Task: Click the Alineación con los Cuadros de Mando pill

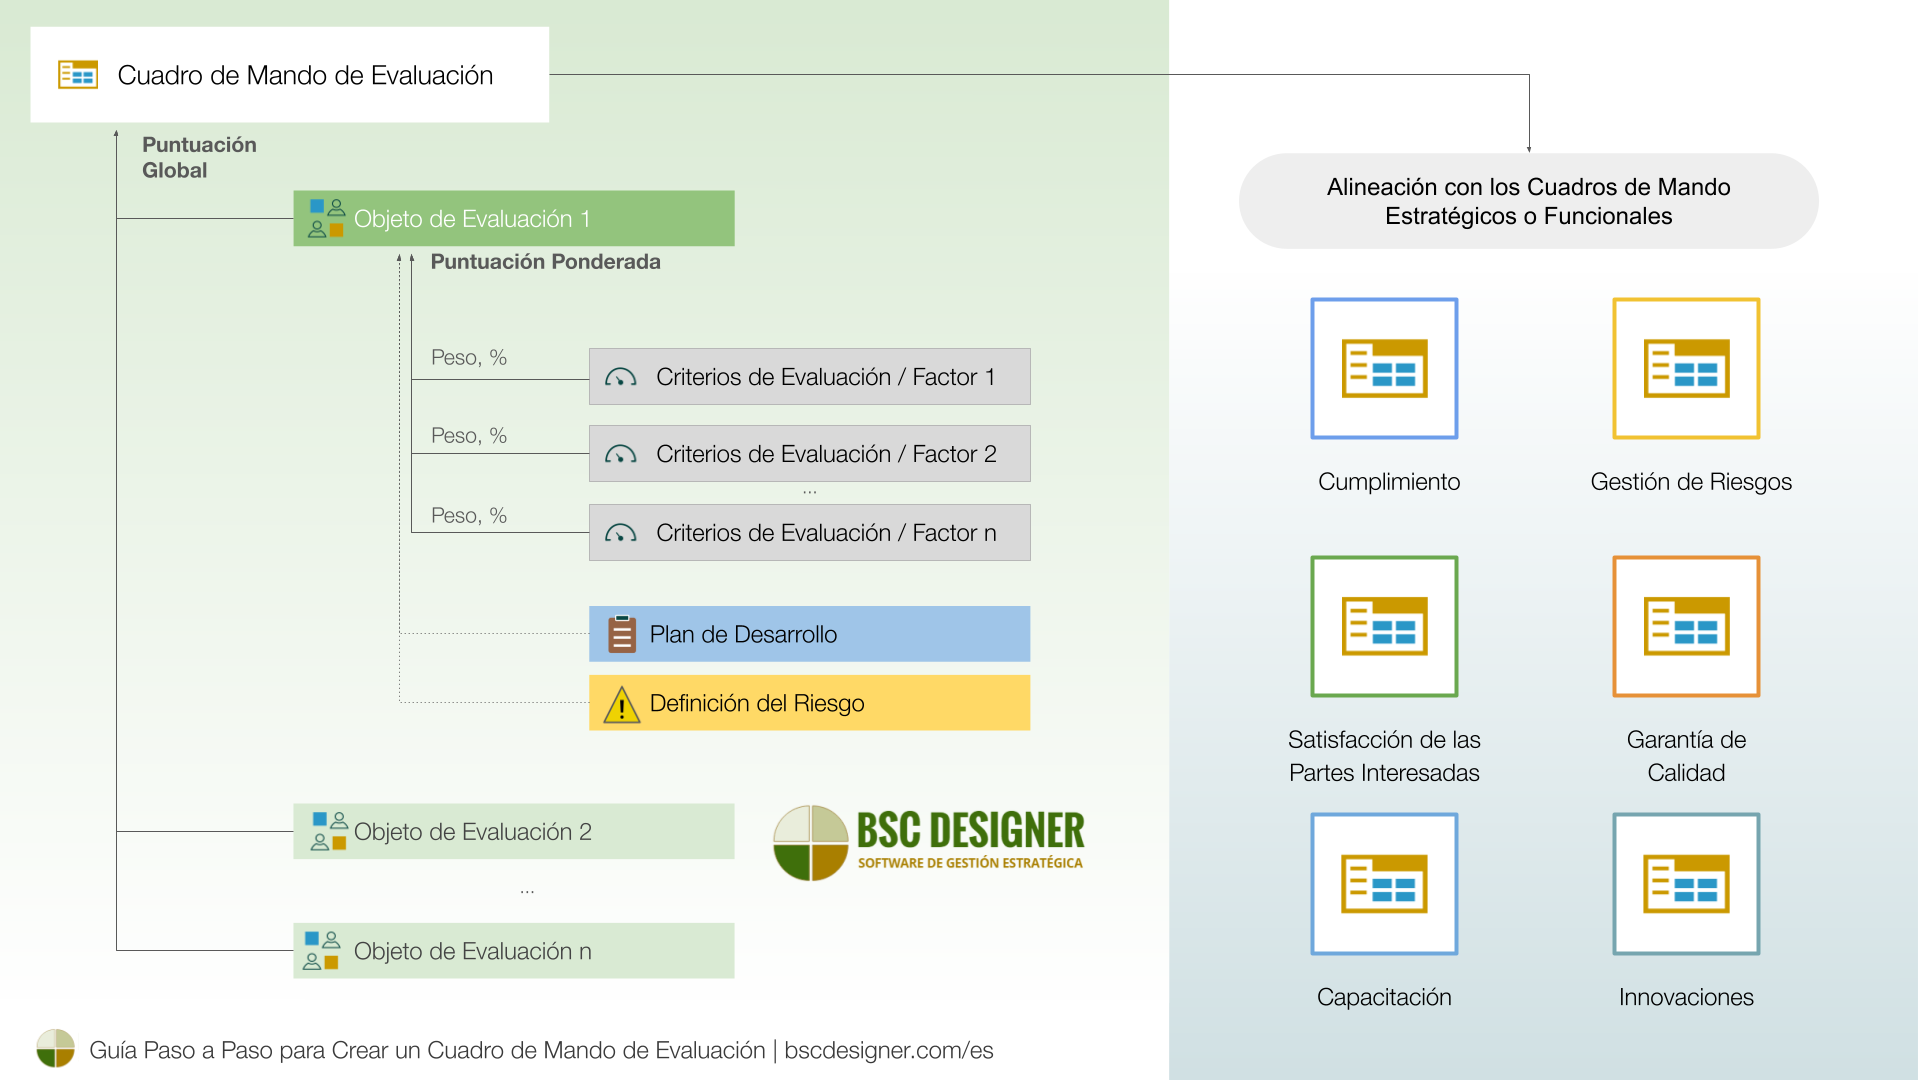Action: pos(1528,201)
